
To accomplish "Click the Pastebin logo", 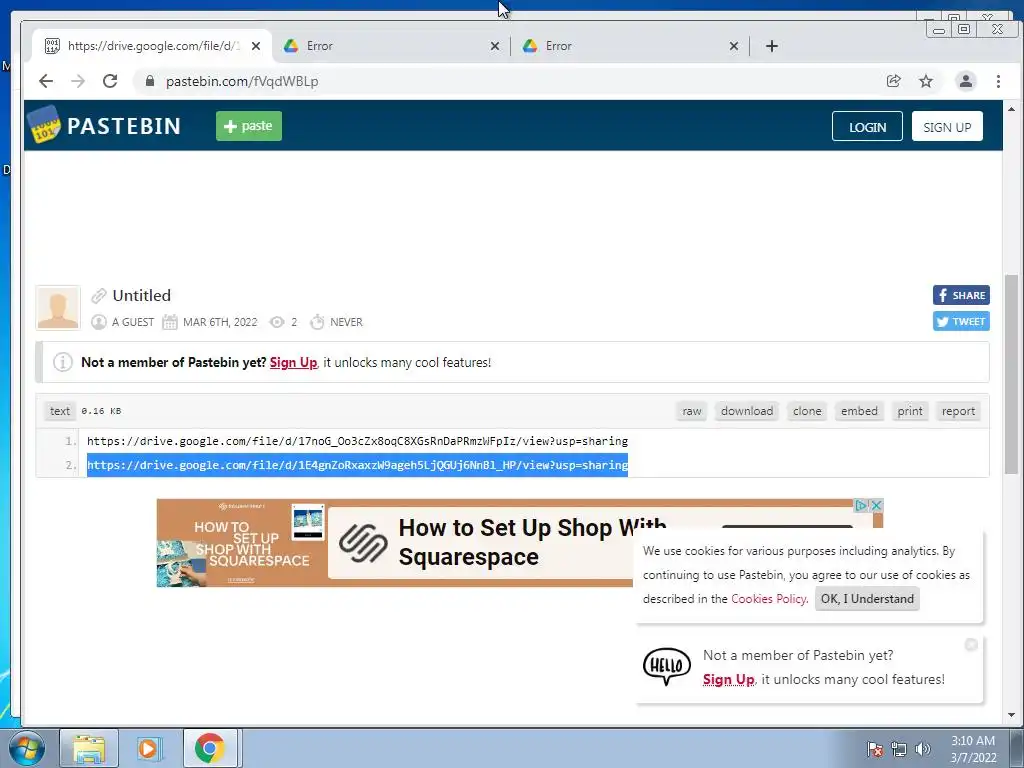I will (104, 125).
